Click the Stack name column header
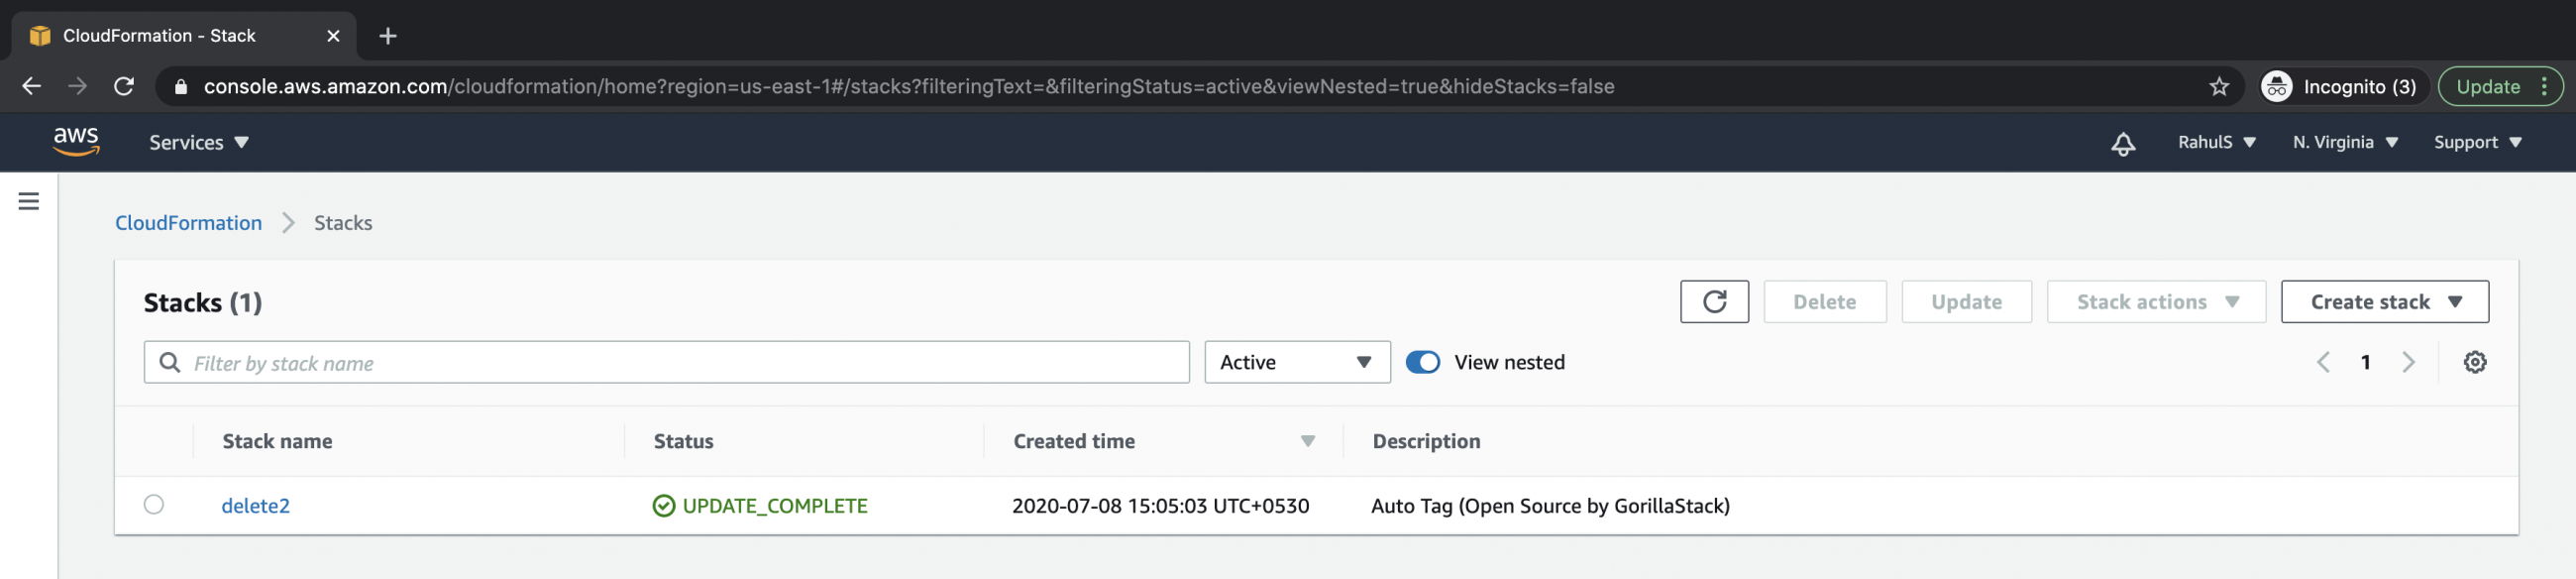 tap(277, 441)
